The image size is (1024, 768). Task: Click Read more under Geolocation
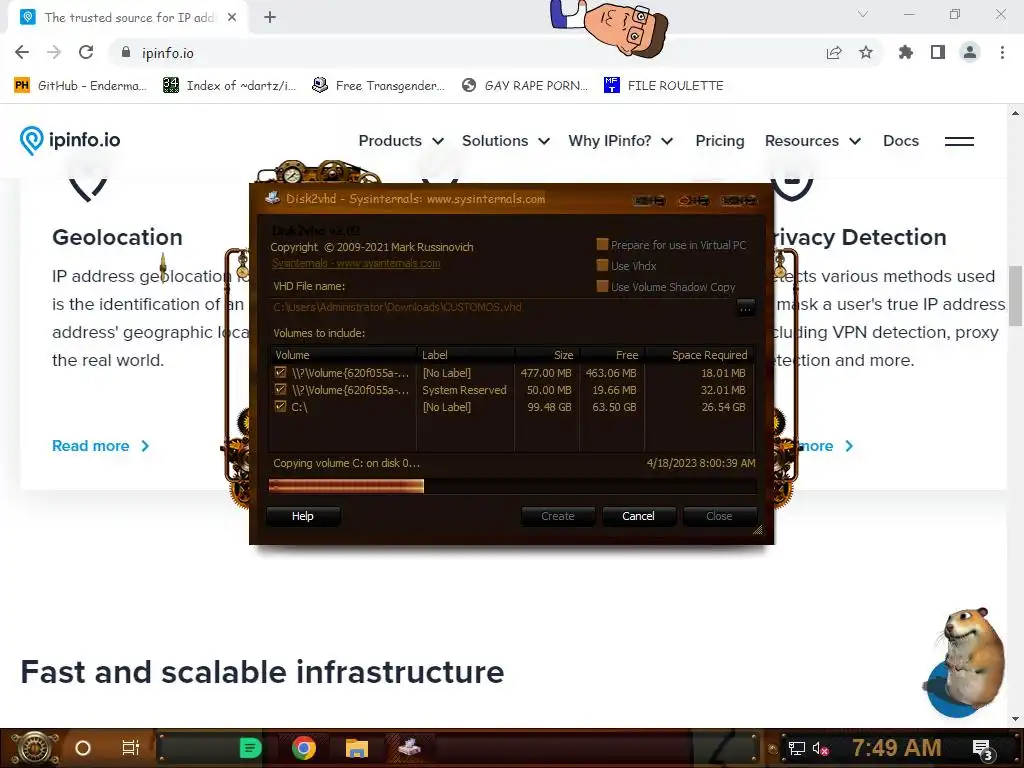[x=101, y=446]
